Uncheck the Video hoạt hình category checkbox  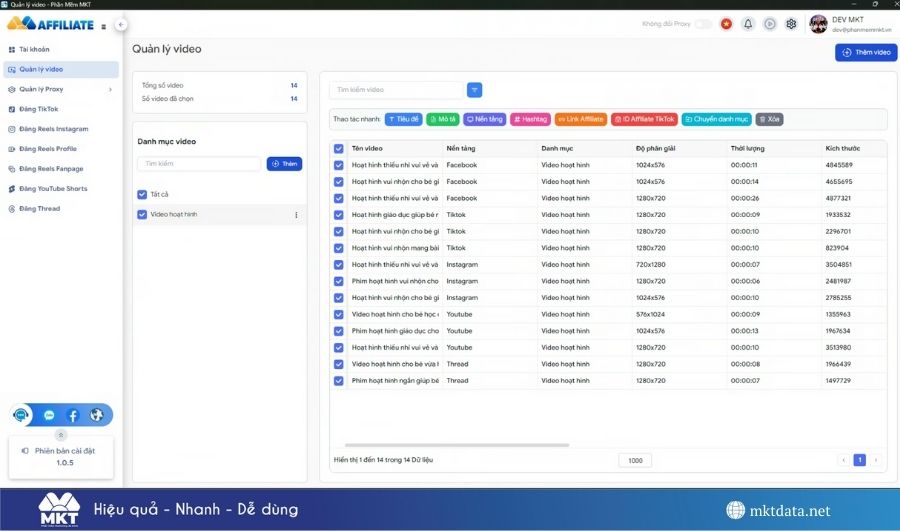[142, 215]
